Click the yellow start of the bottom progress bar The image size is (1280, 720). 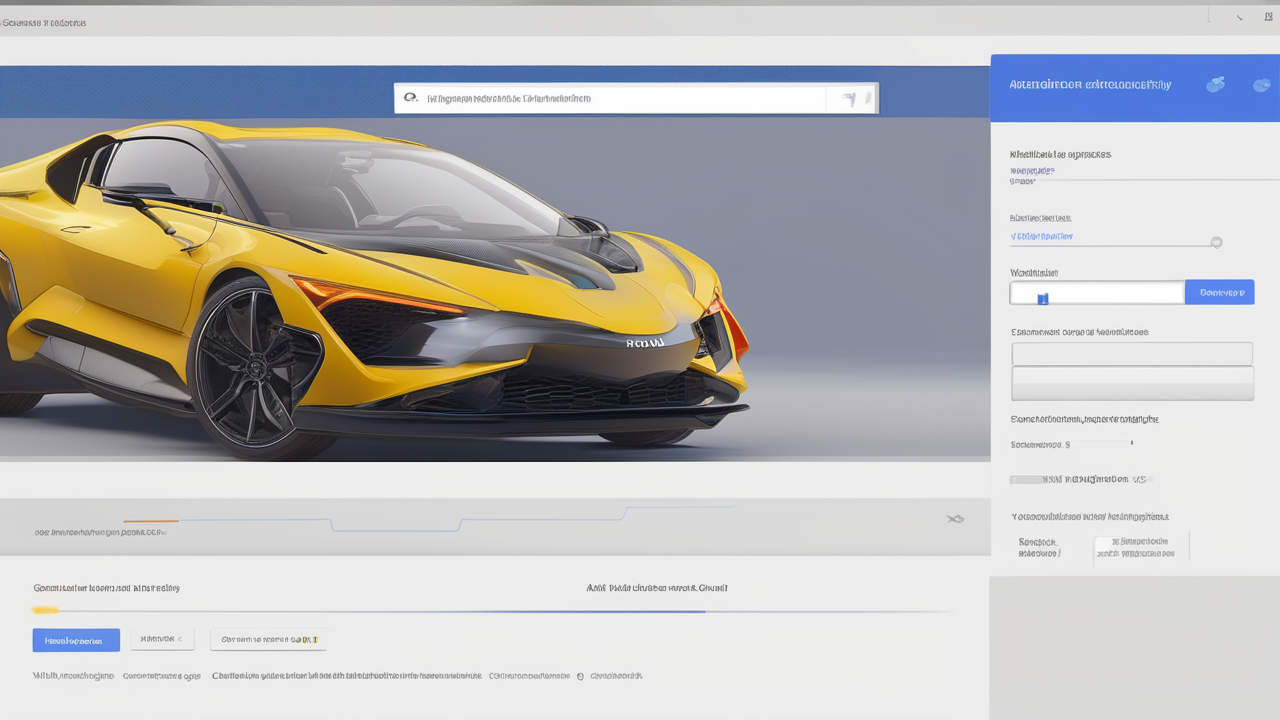45,610
